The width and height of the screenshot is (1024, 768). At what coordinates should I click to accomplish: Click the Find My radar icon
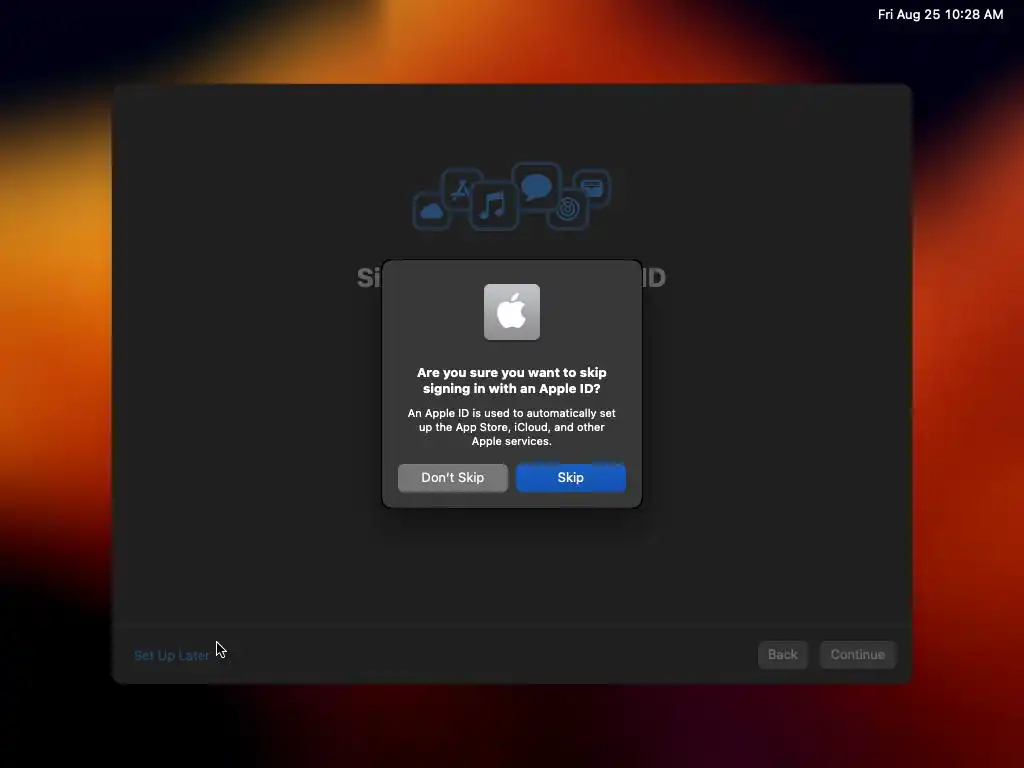[568, 209]
